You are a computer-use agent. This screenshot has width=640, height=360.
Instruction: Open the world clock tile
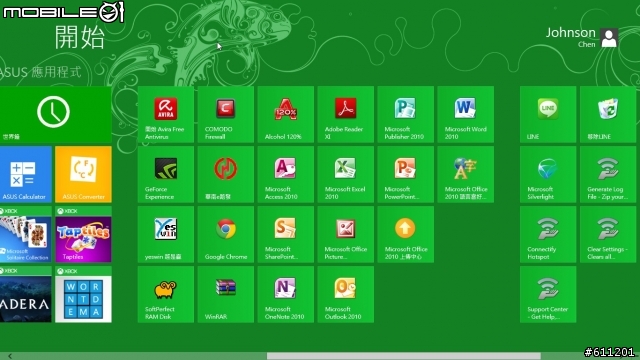[x=56, y=115]
